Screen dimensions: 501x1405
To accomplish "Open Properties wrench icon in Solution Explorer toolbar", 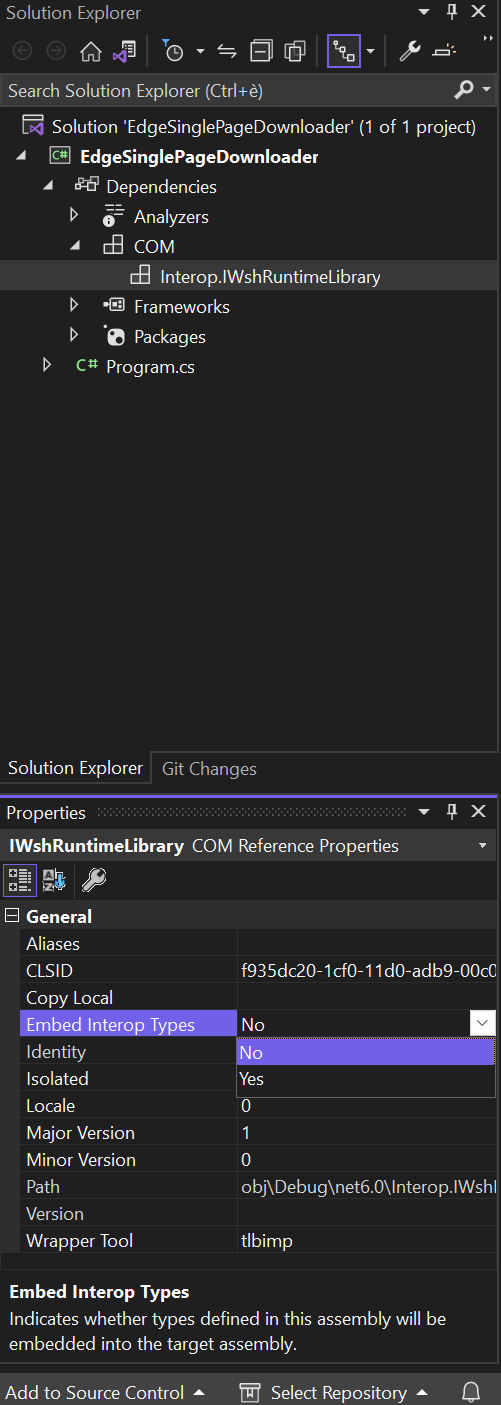I will tap(409, 51).
